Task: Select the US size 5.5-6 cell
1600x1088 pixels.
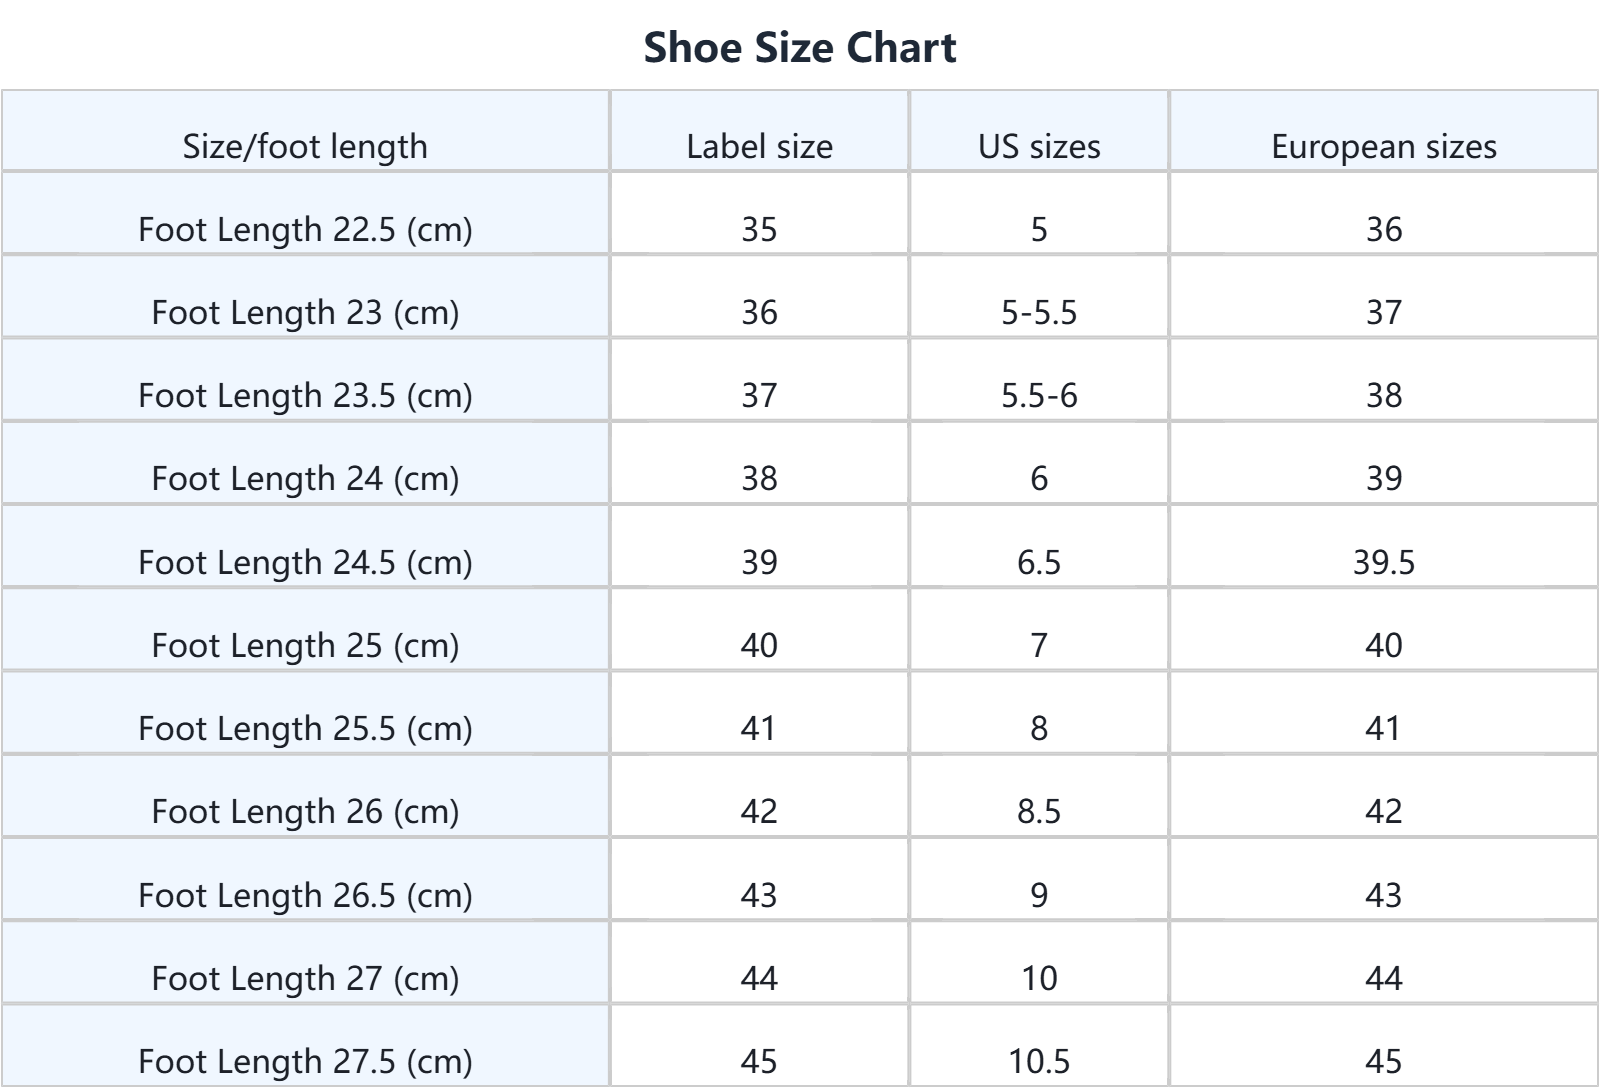Action: [1039, 395]
